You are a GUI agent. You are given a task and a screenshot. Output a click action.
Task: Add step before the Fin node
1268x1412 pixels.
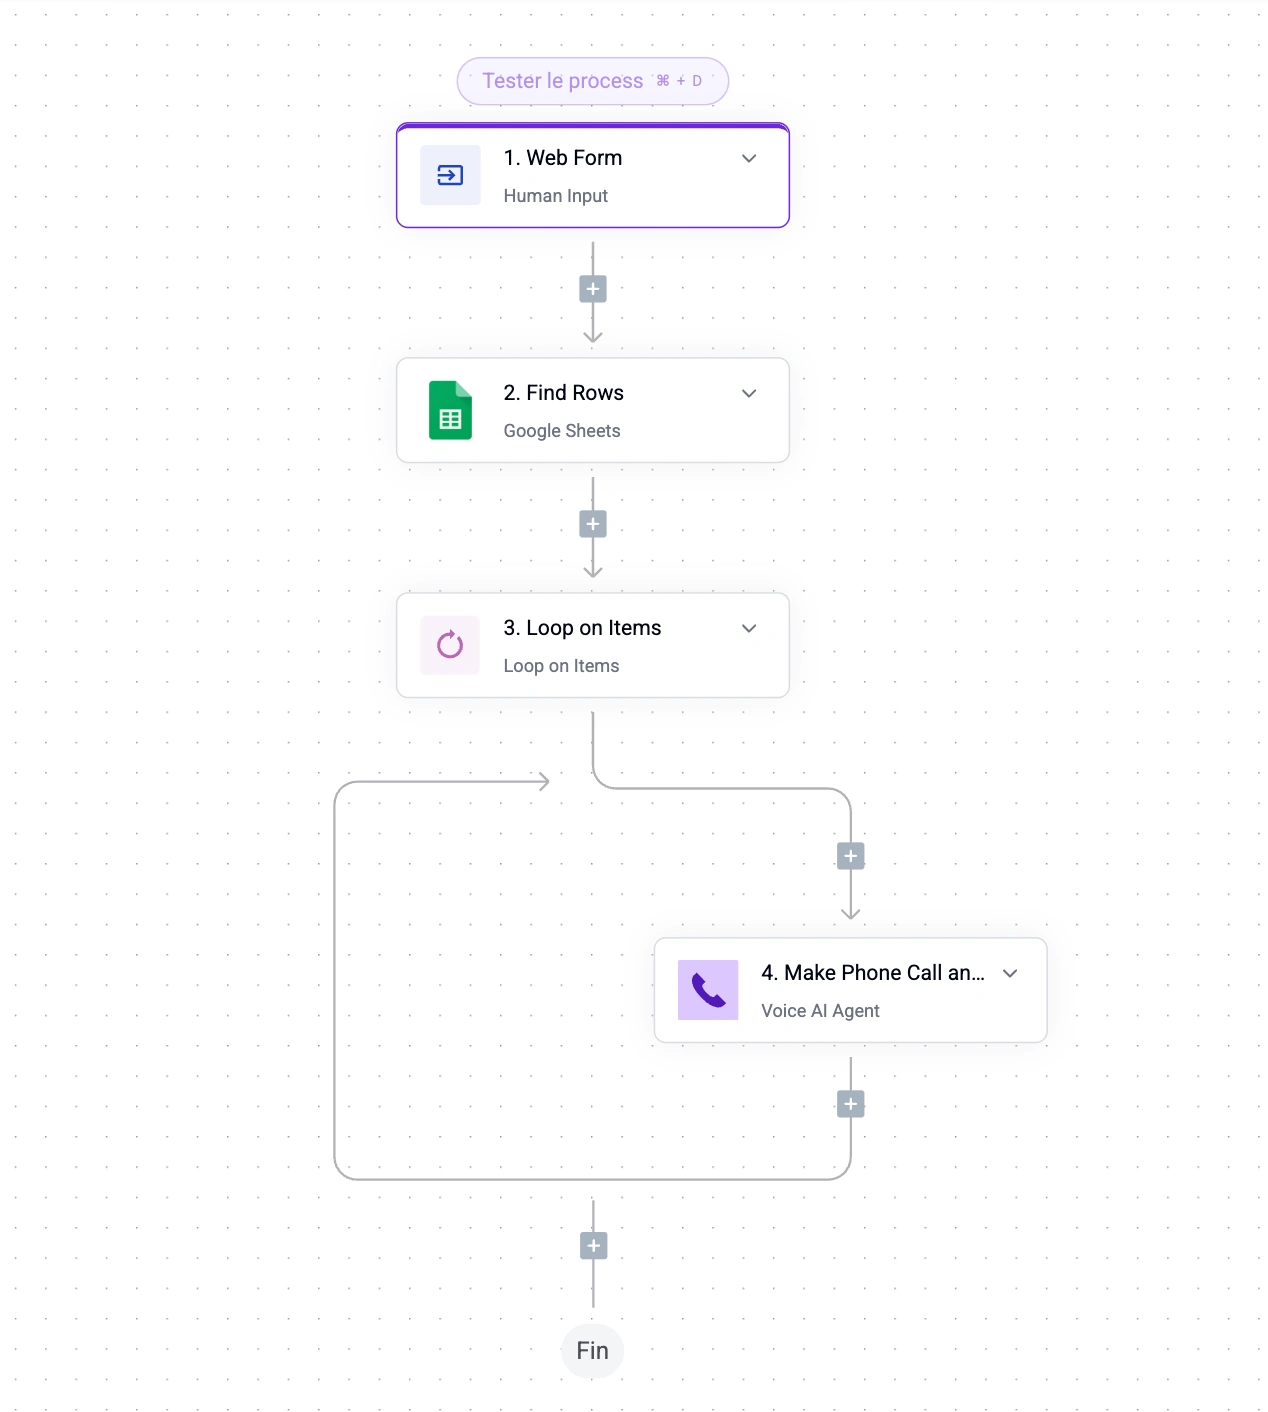pos(594,1246)
